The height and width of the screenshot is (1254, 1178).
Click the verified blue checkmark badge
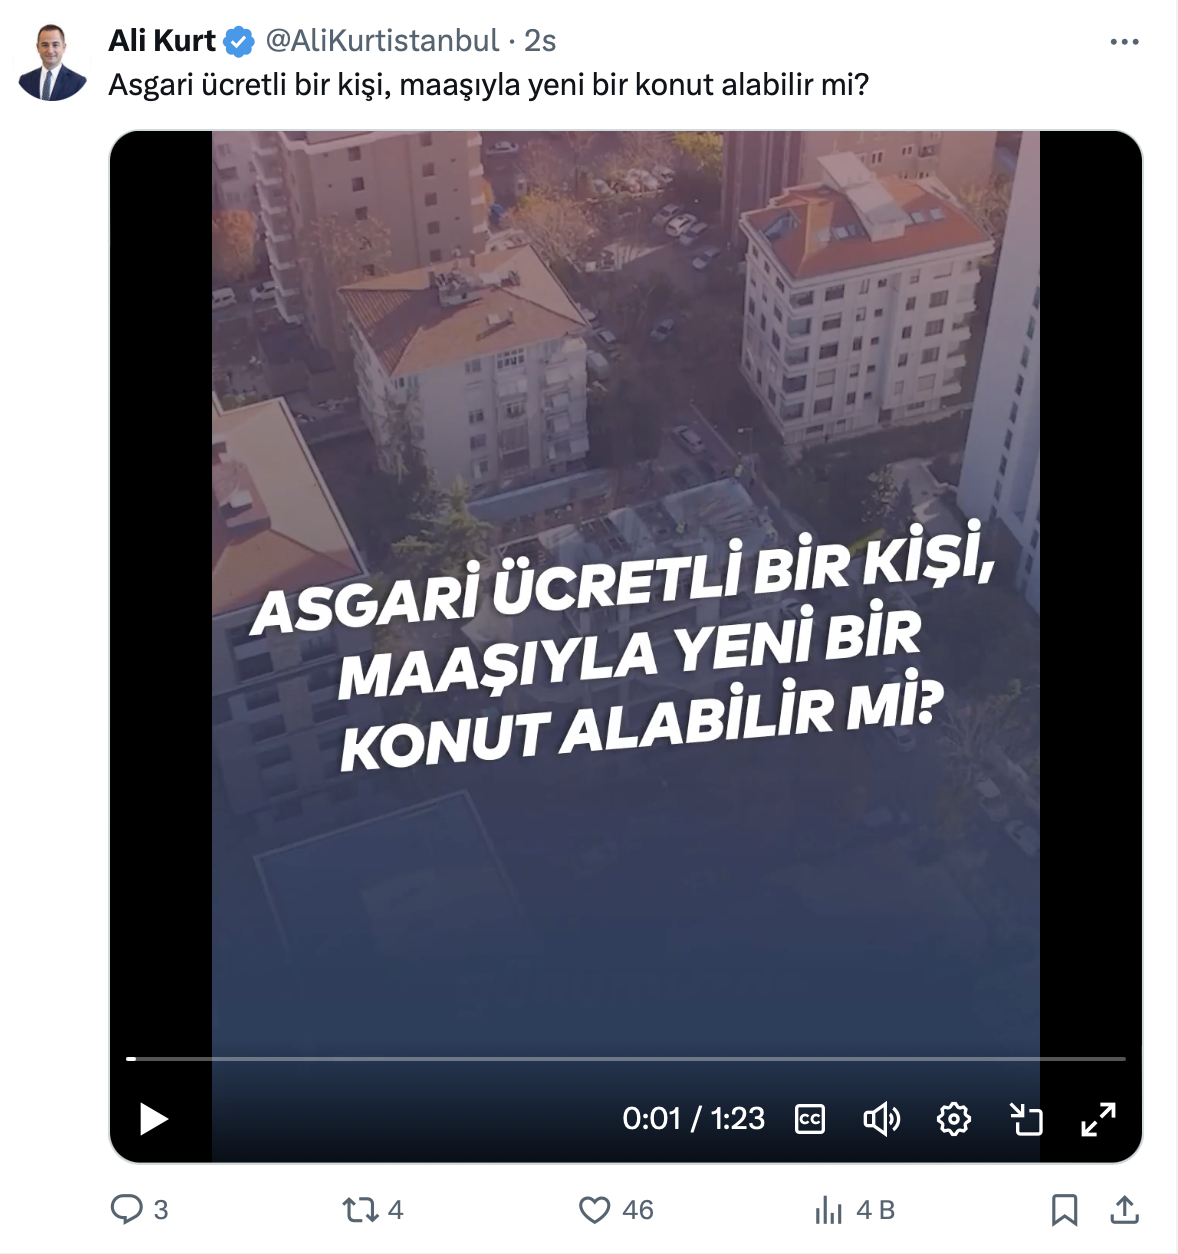click(239, 42)
